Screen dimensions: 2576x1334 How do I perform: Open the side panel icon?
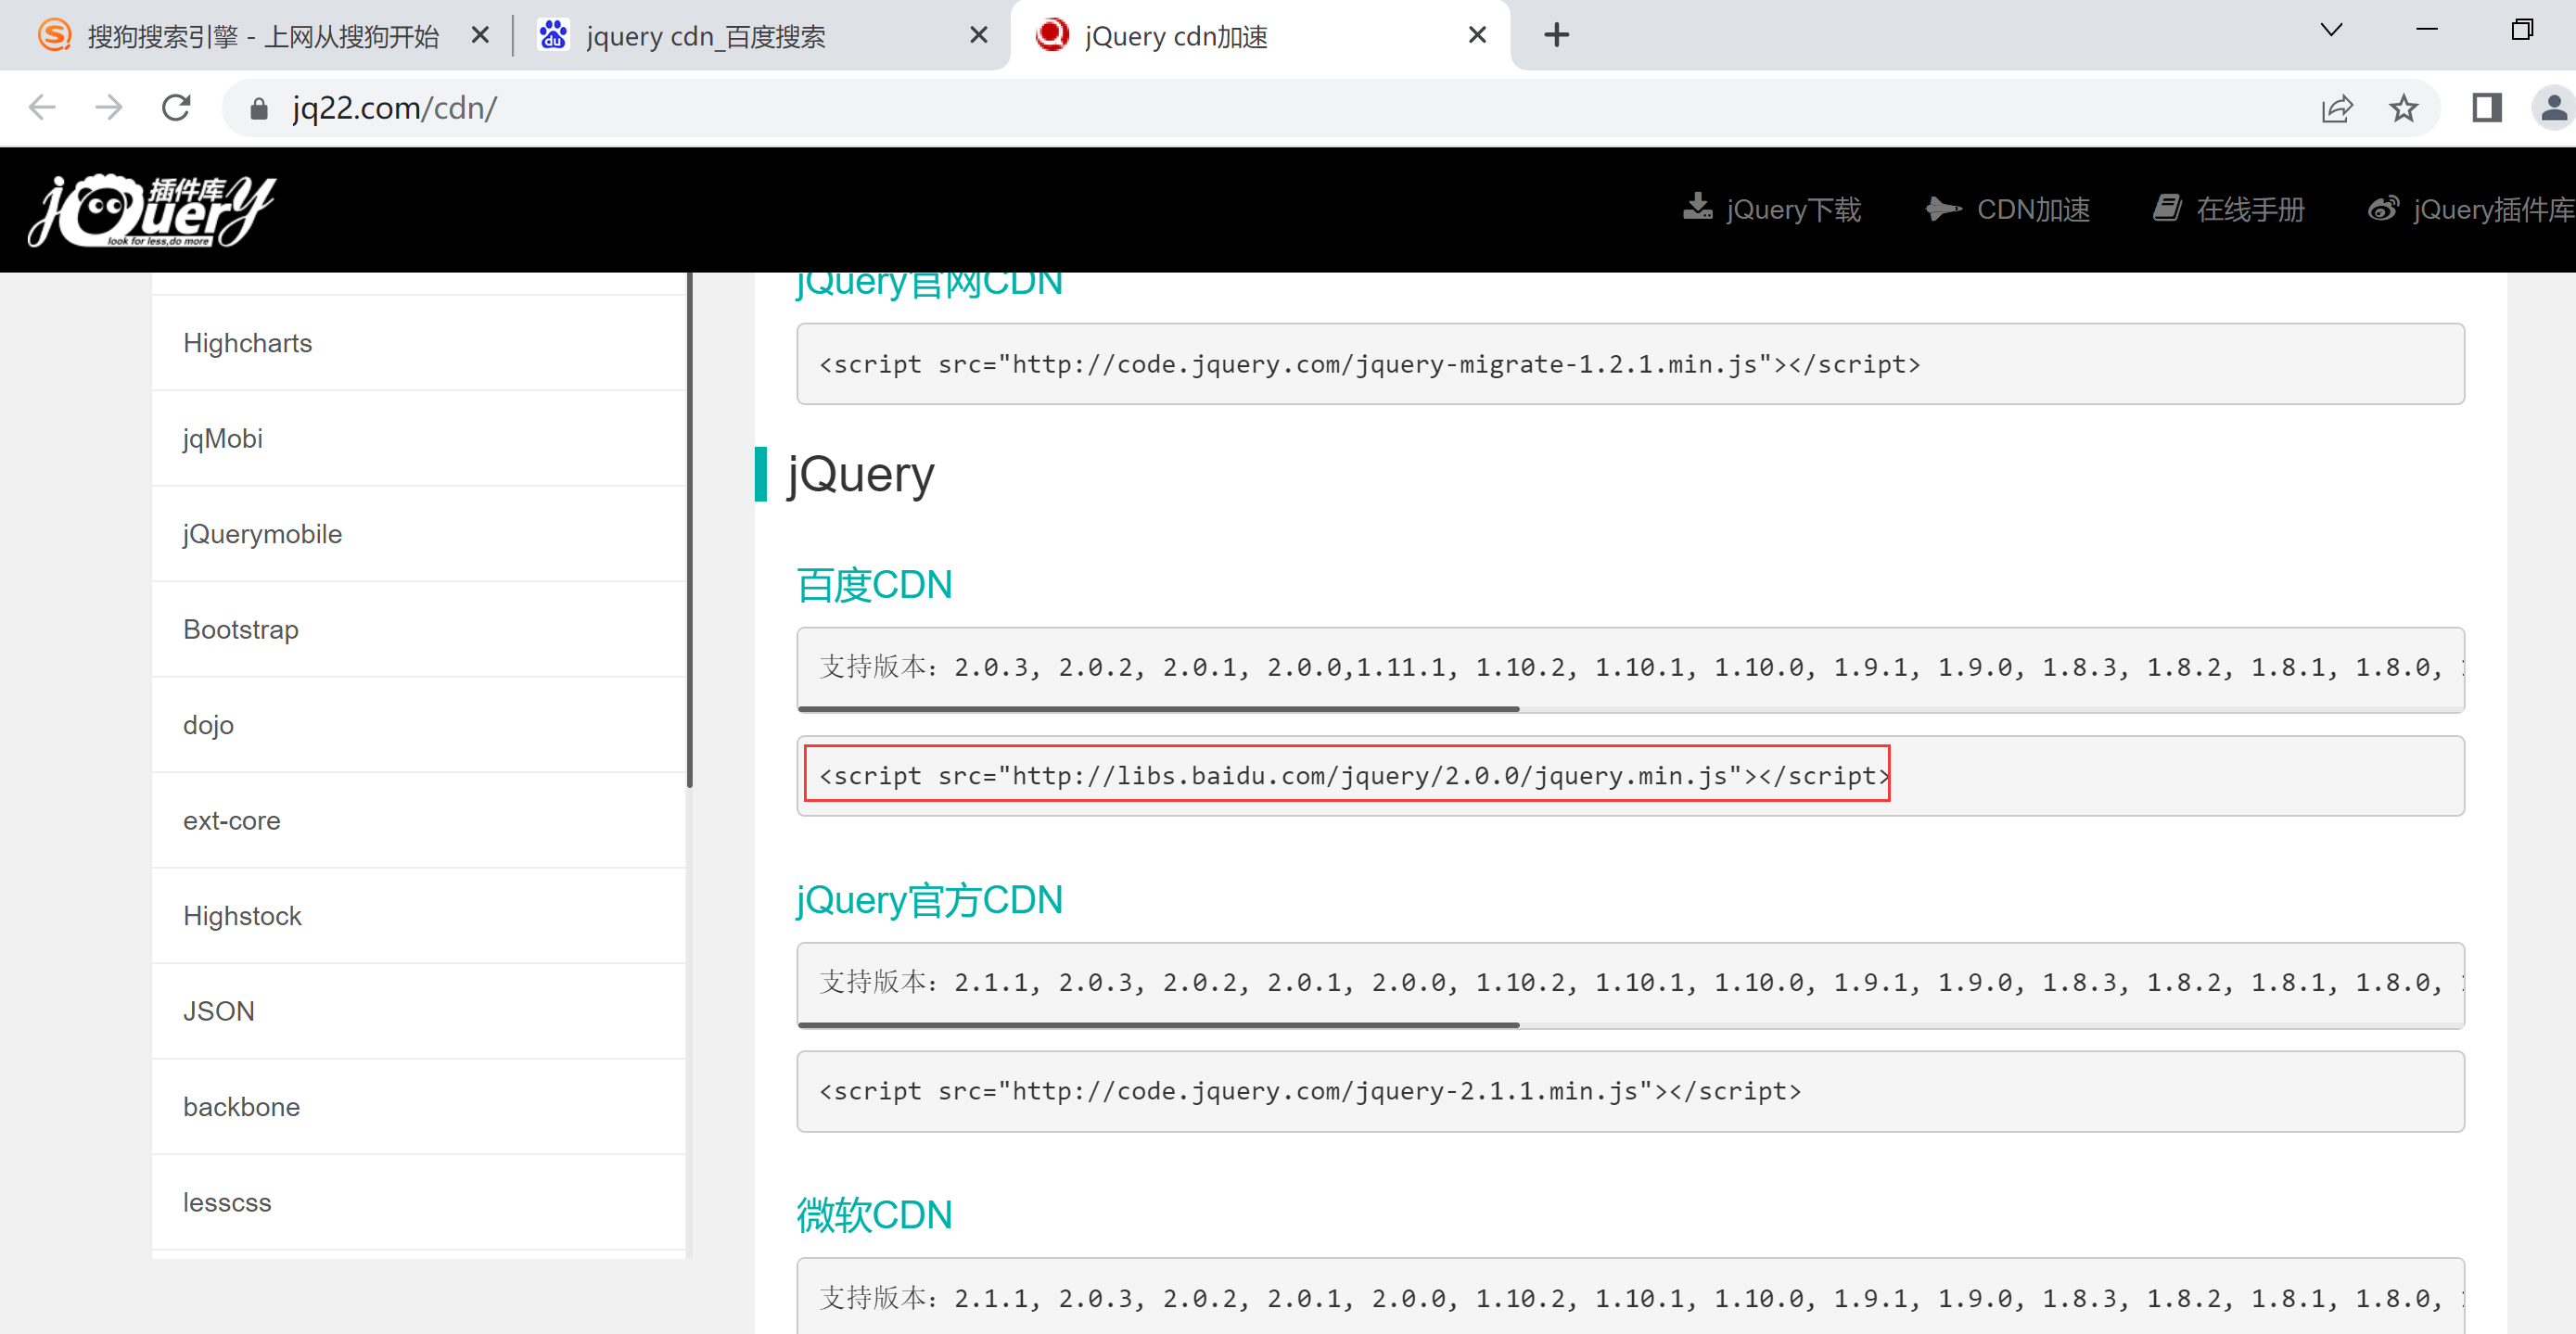[2487, 107]
